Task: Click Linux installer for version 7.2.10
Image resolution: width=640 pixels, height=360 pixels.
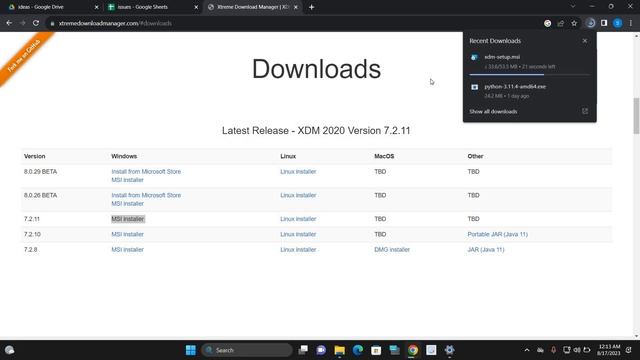Action: 298,234
